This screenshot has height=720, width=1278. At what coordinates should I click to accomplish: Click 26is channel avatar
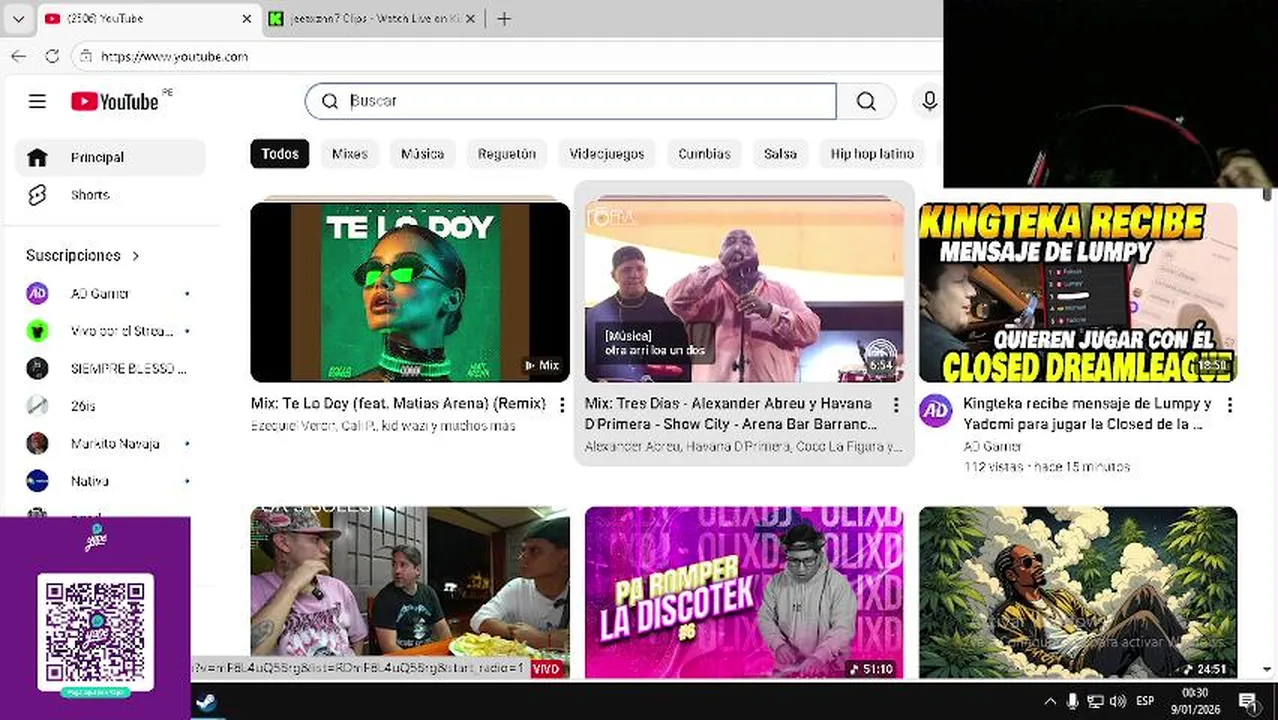point(37,406)
